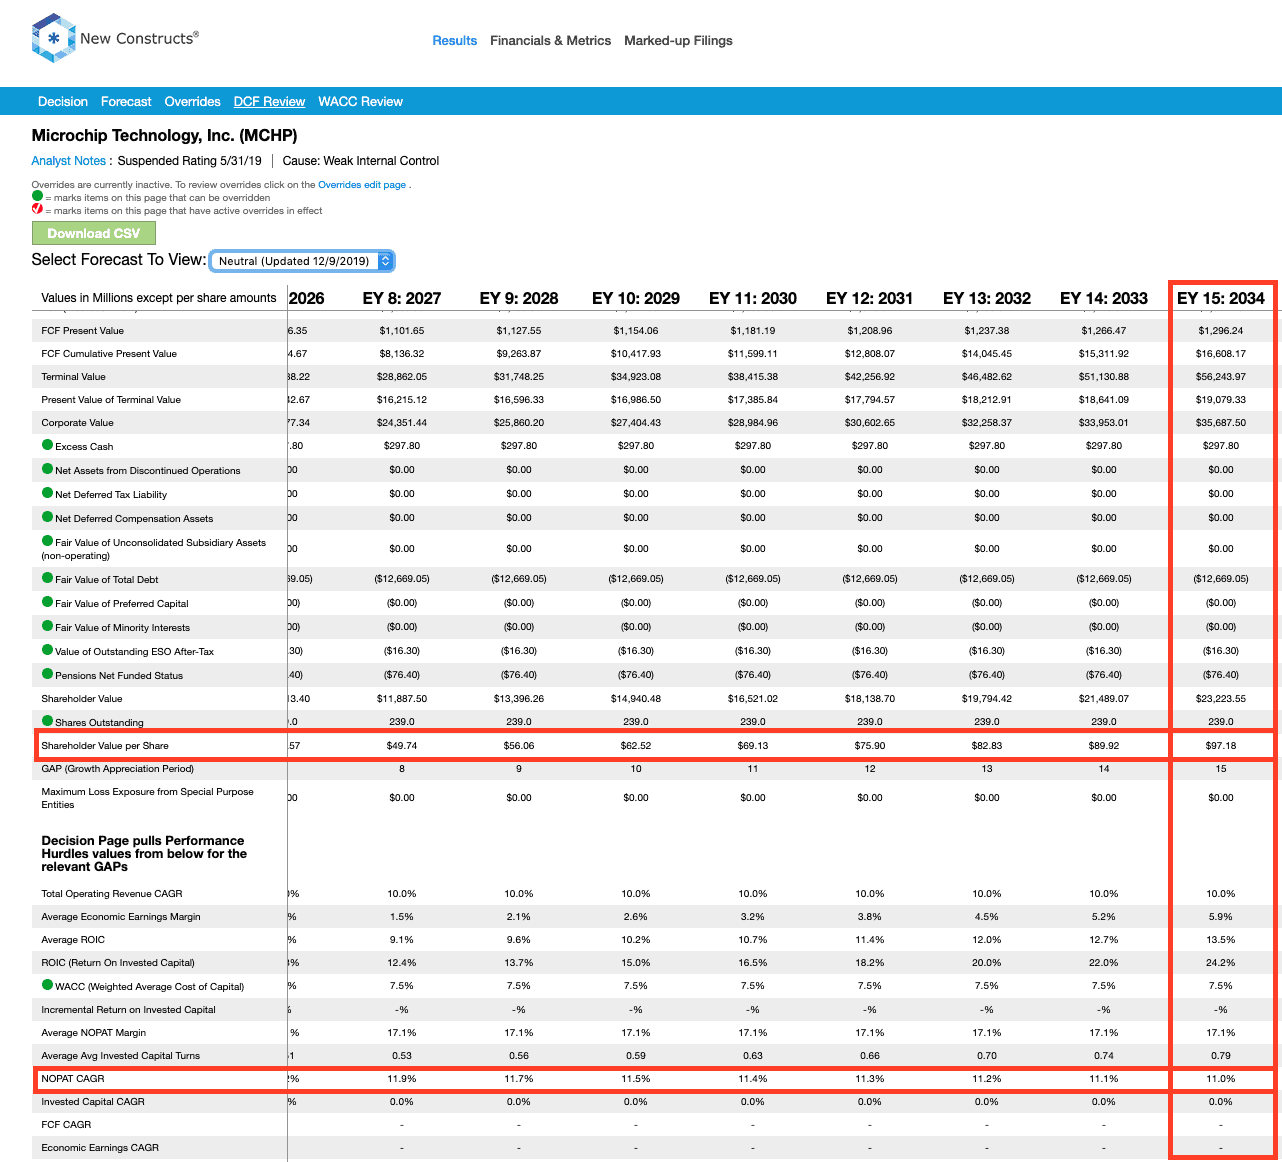This screenshot has height=1162, width=1282.
Task: Click the Microchip Technology, Inc. (MCHP) heading
Action: click(x=164, y=136)
